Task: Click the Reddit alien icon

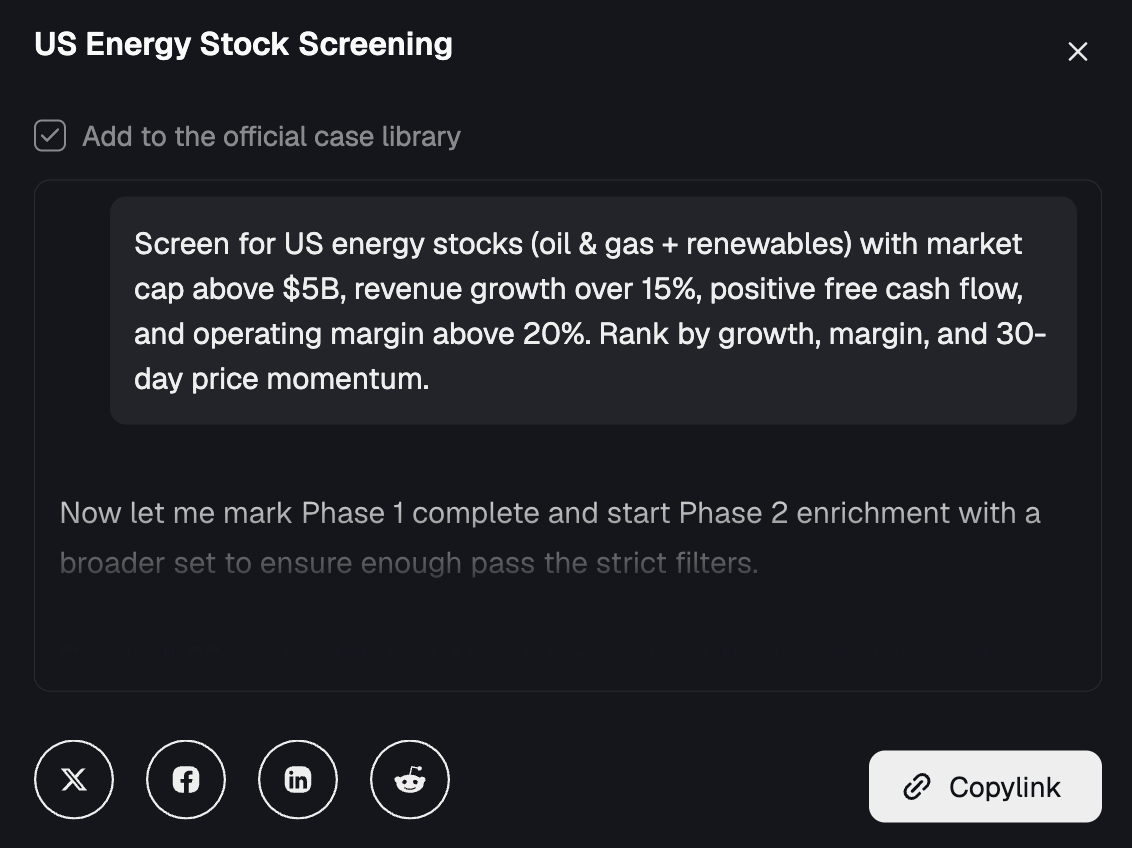Action: [410, 779]
